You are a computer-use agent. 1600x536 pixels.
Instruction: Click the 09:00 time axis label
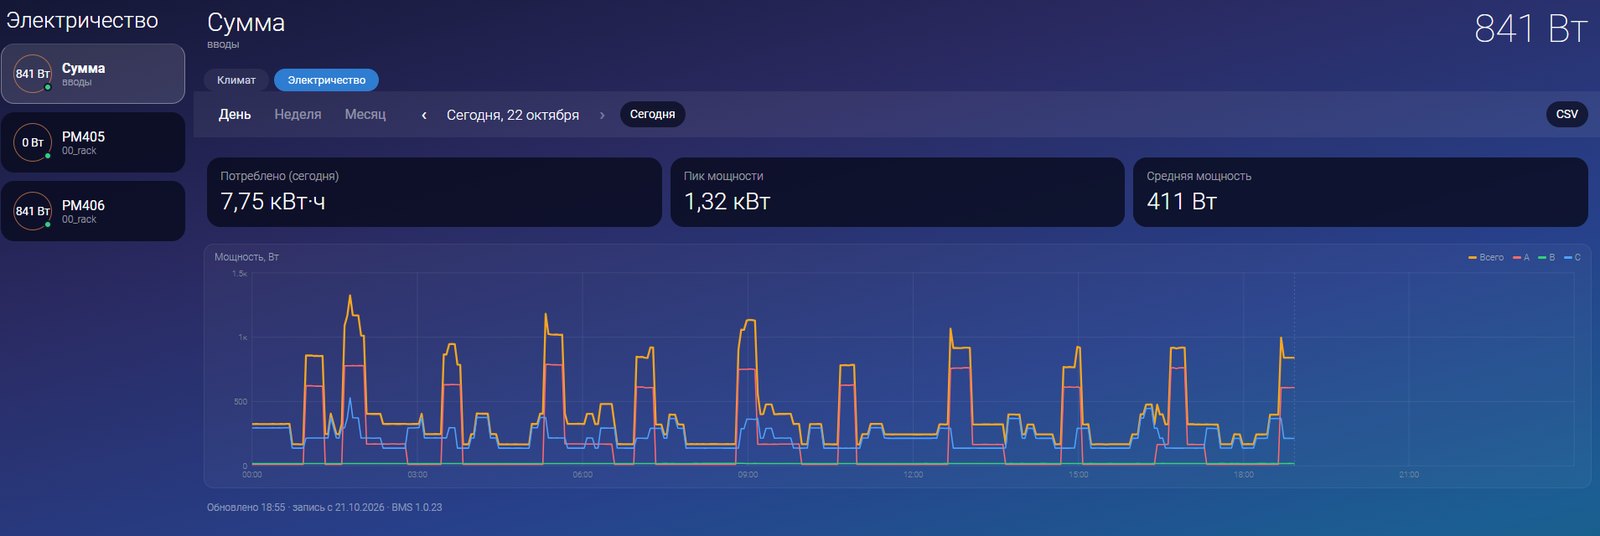(748, 475)
